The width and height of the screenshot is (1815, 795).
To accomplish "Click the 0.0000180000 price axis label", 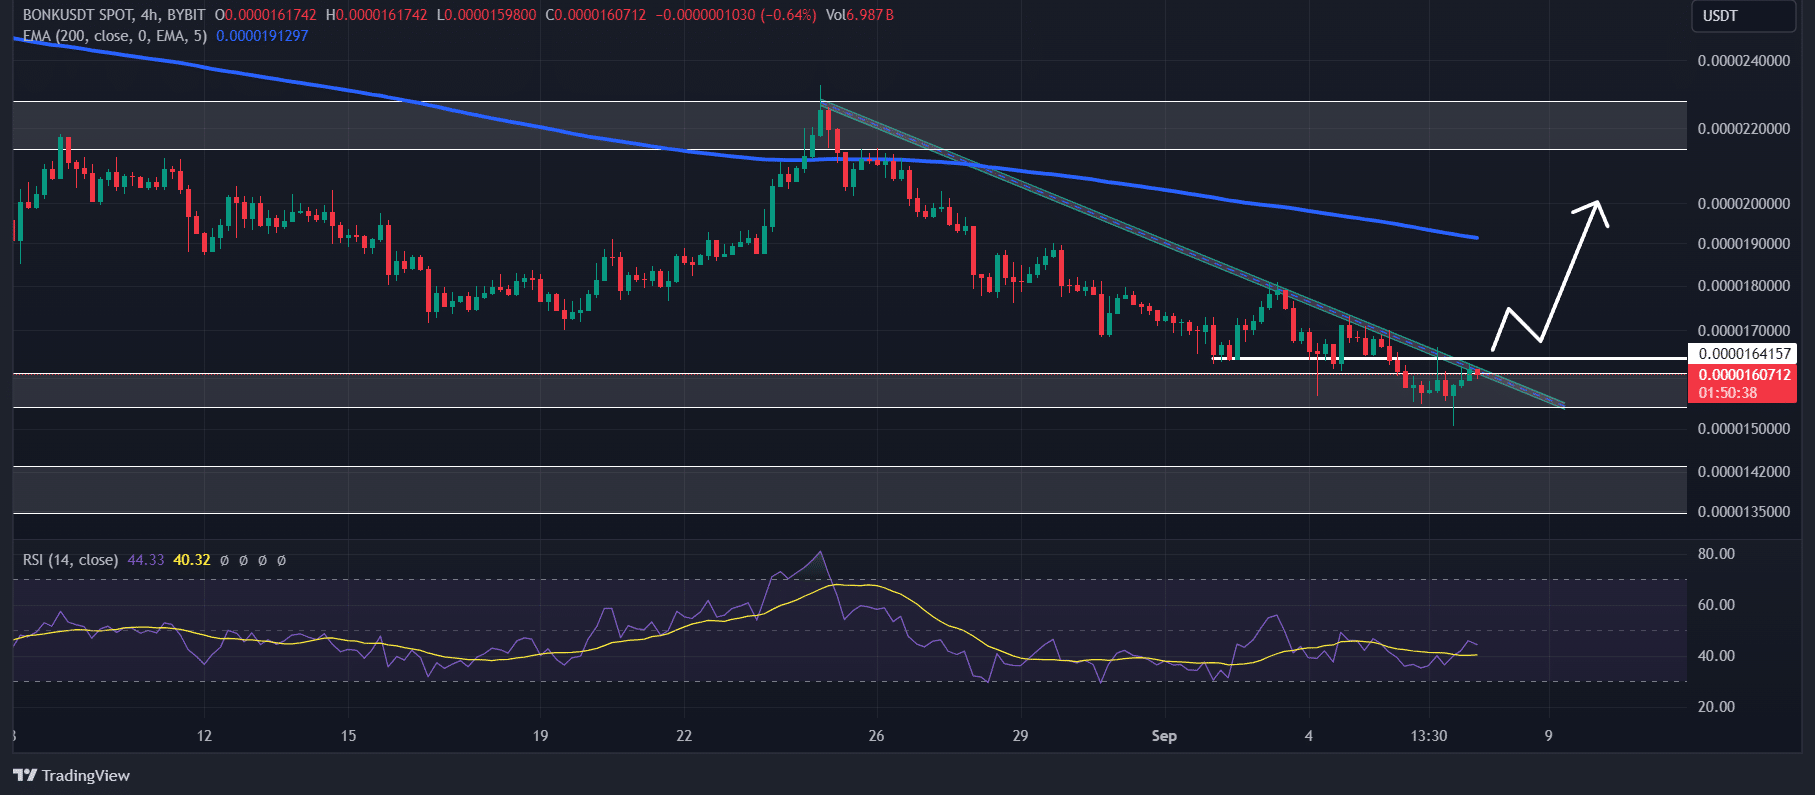I will pyautogui.click(x=1744, y=286).
